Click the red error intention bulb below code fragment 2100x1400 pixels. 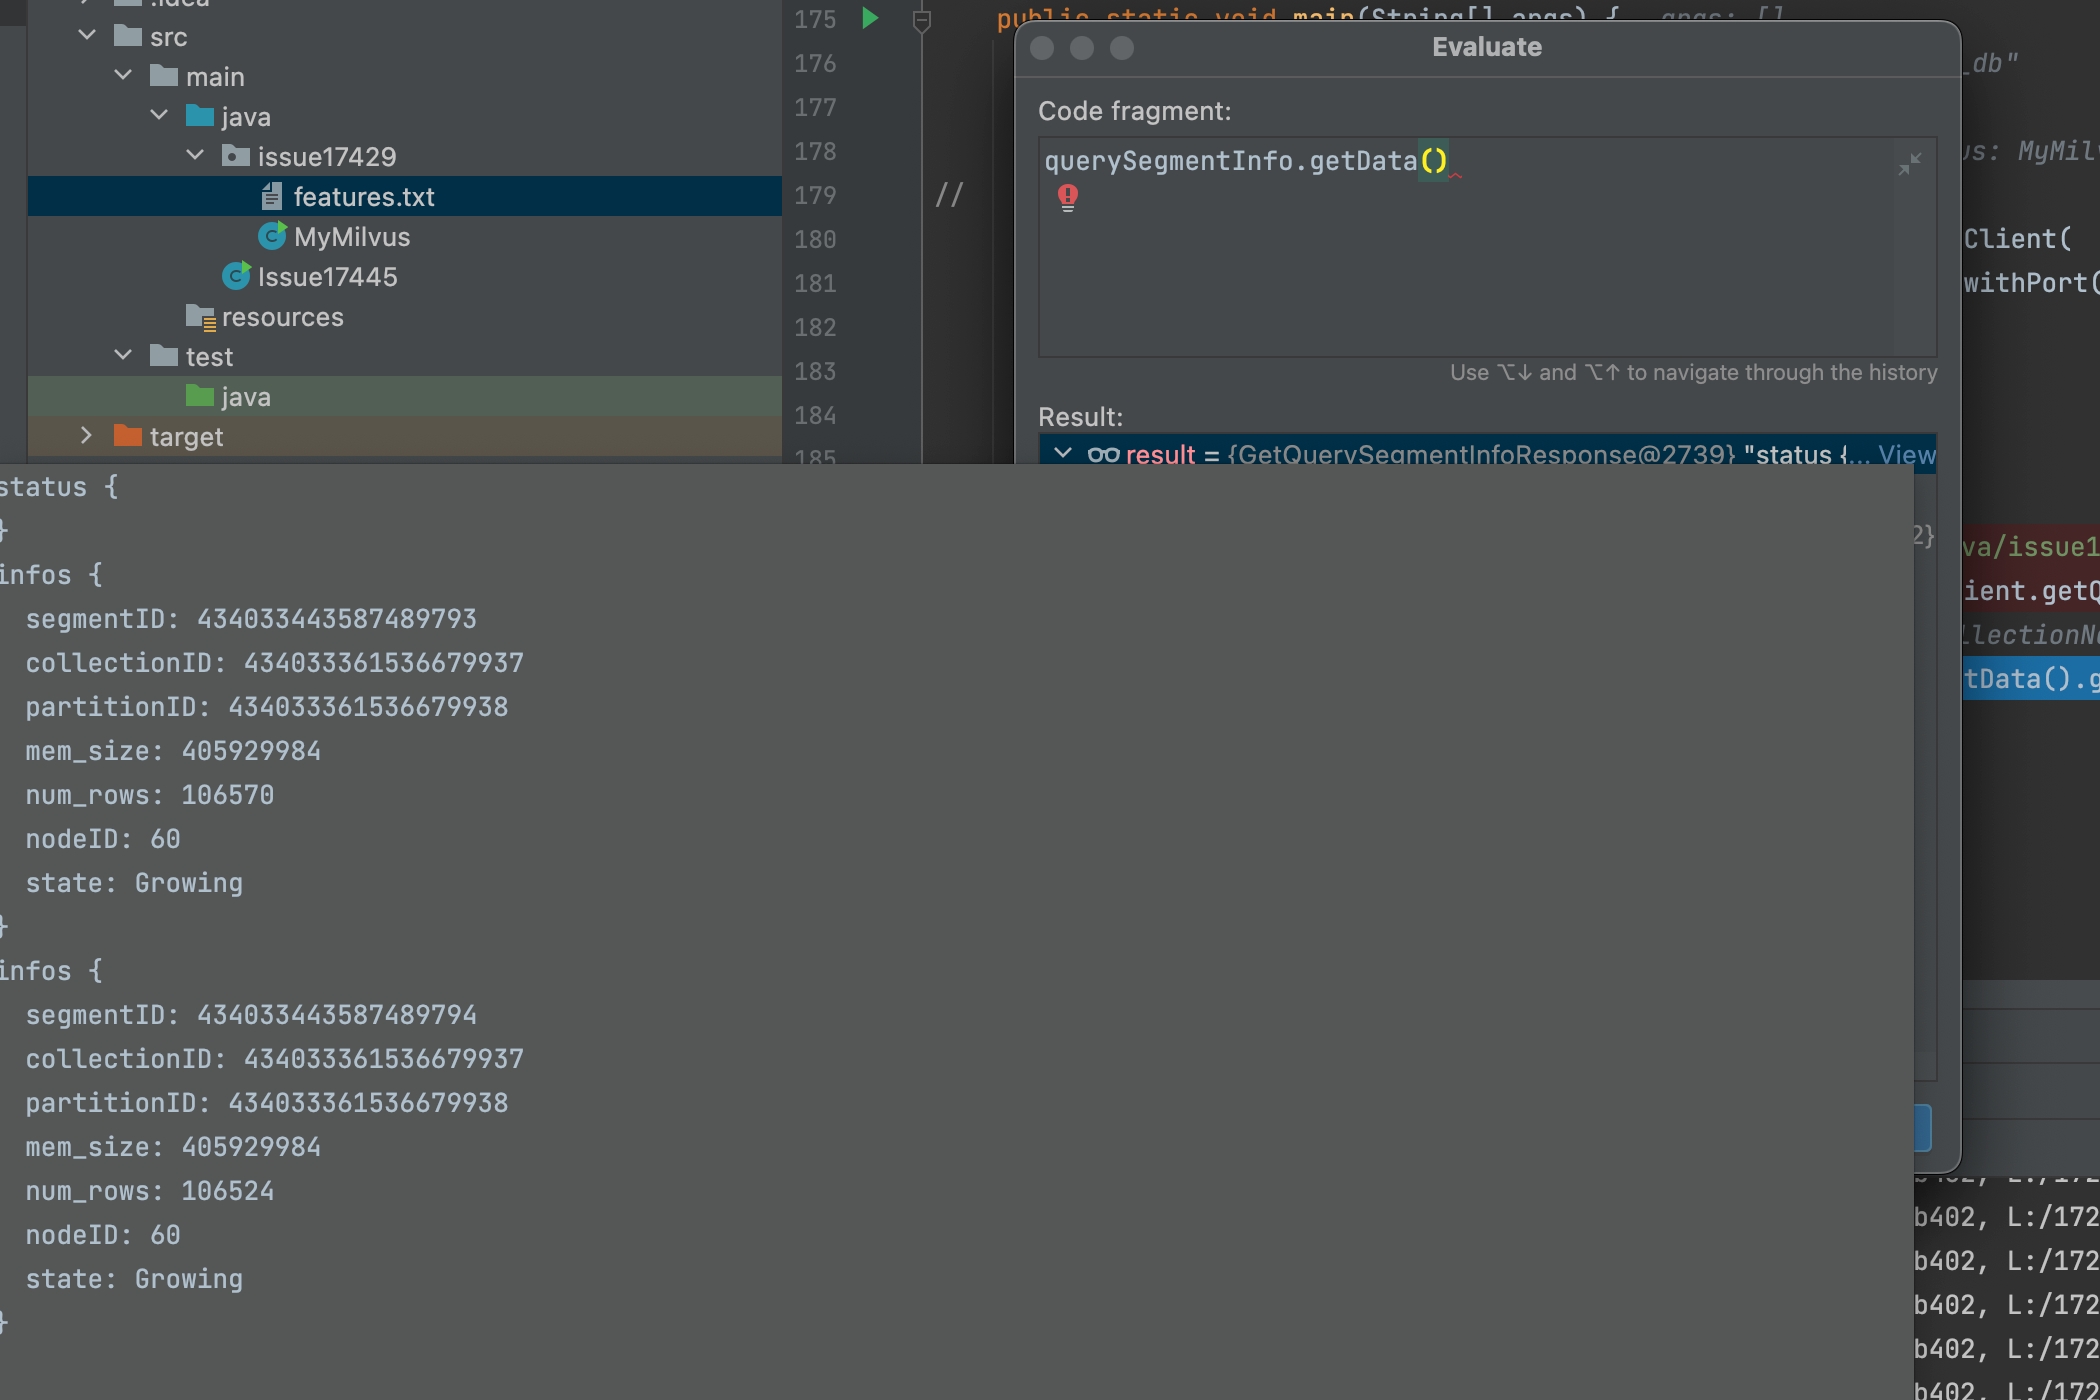(1068, 196)
